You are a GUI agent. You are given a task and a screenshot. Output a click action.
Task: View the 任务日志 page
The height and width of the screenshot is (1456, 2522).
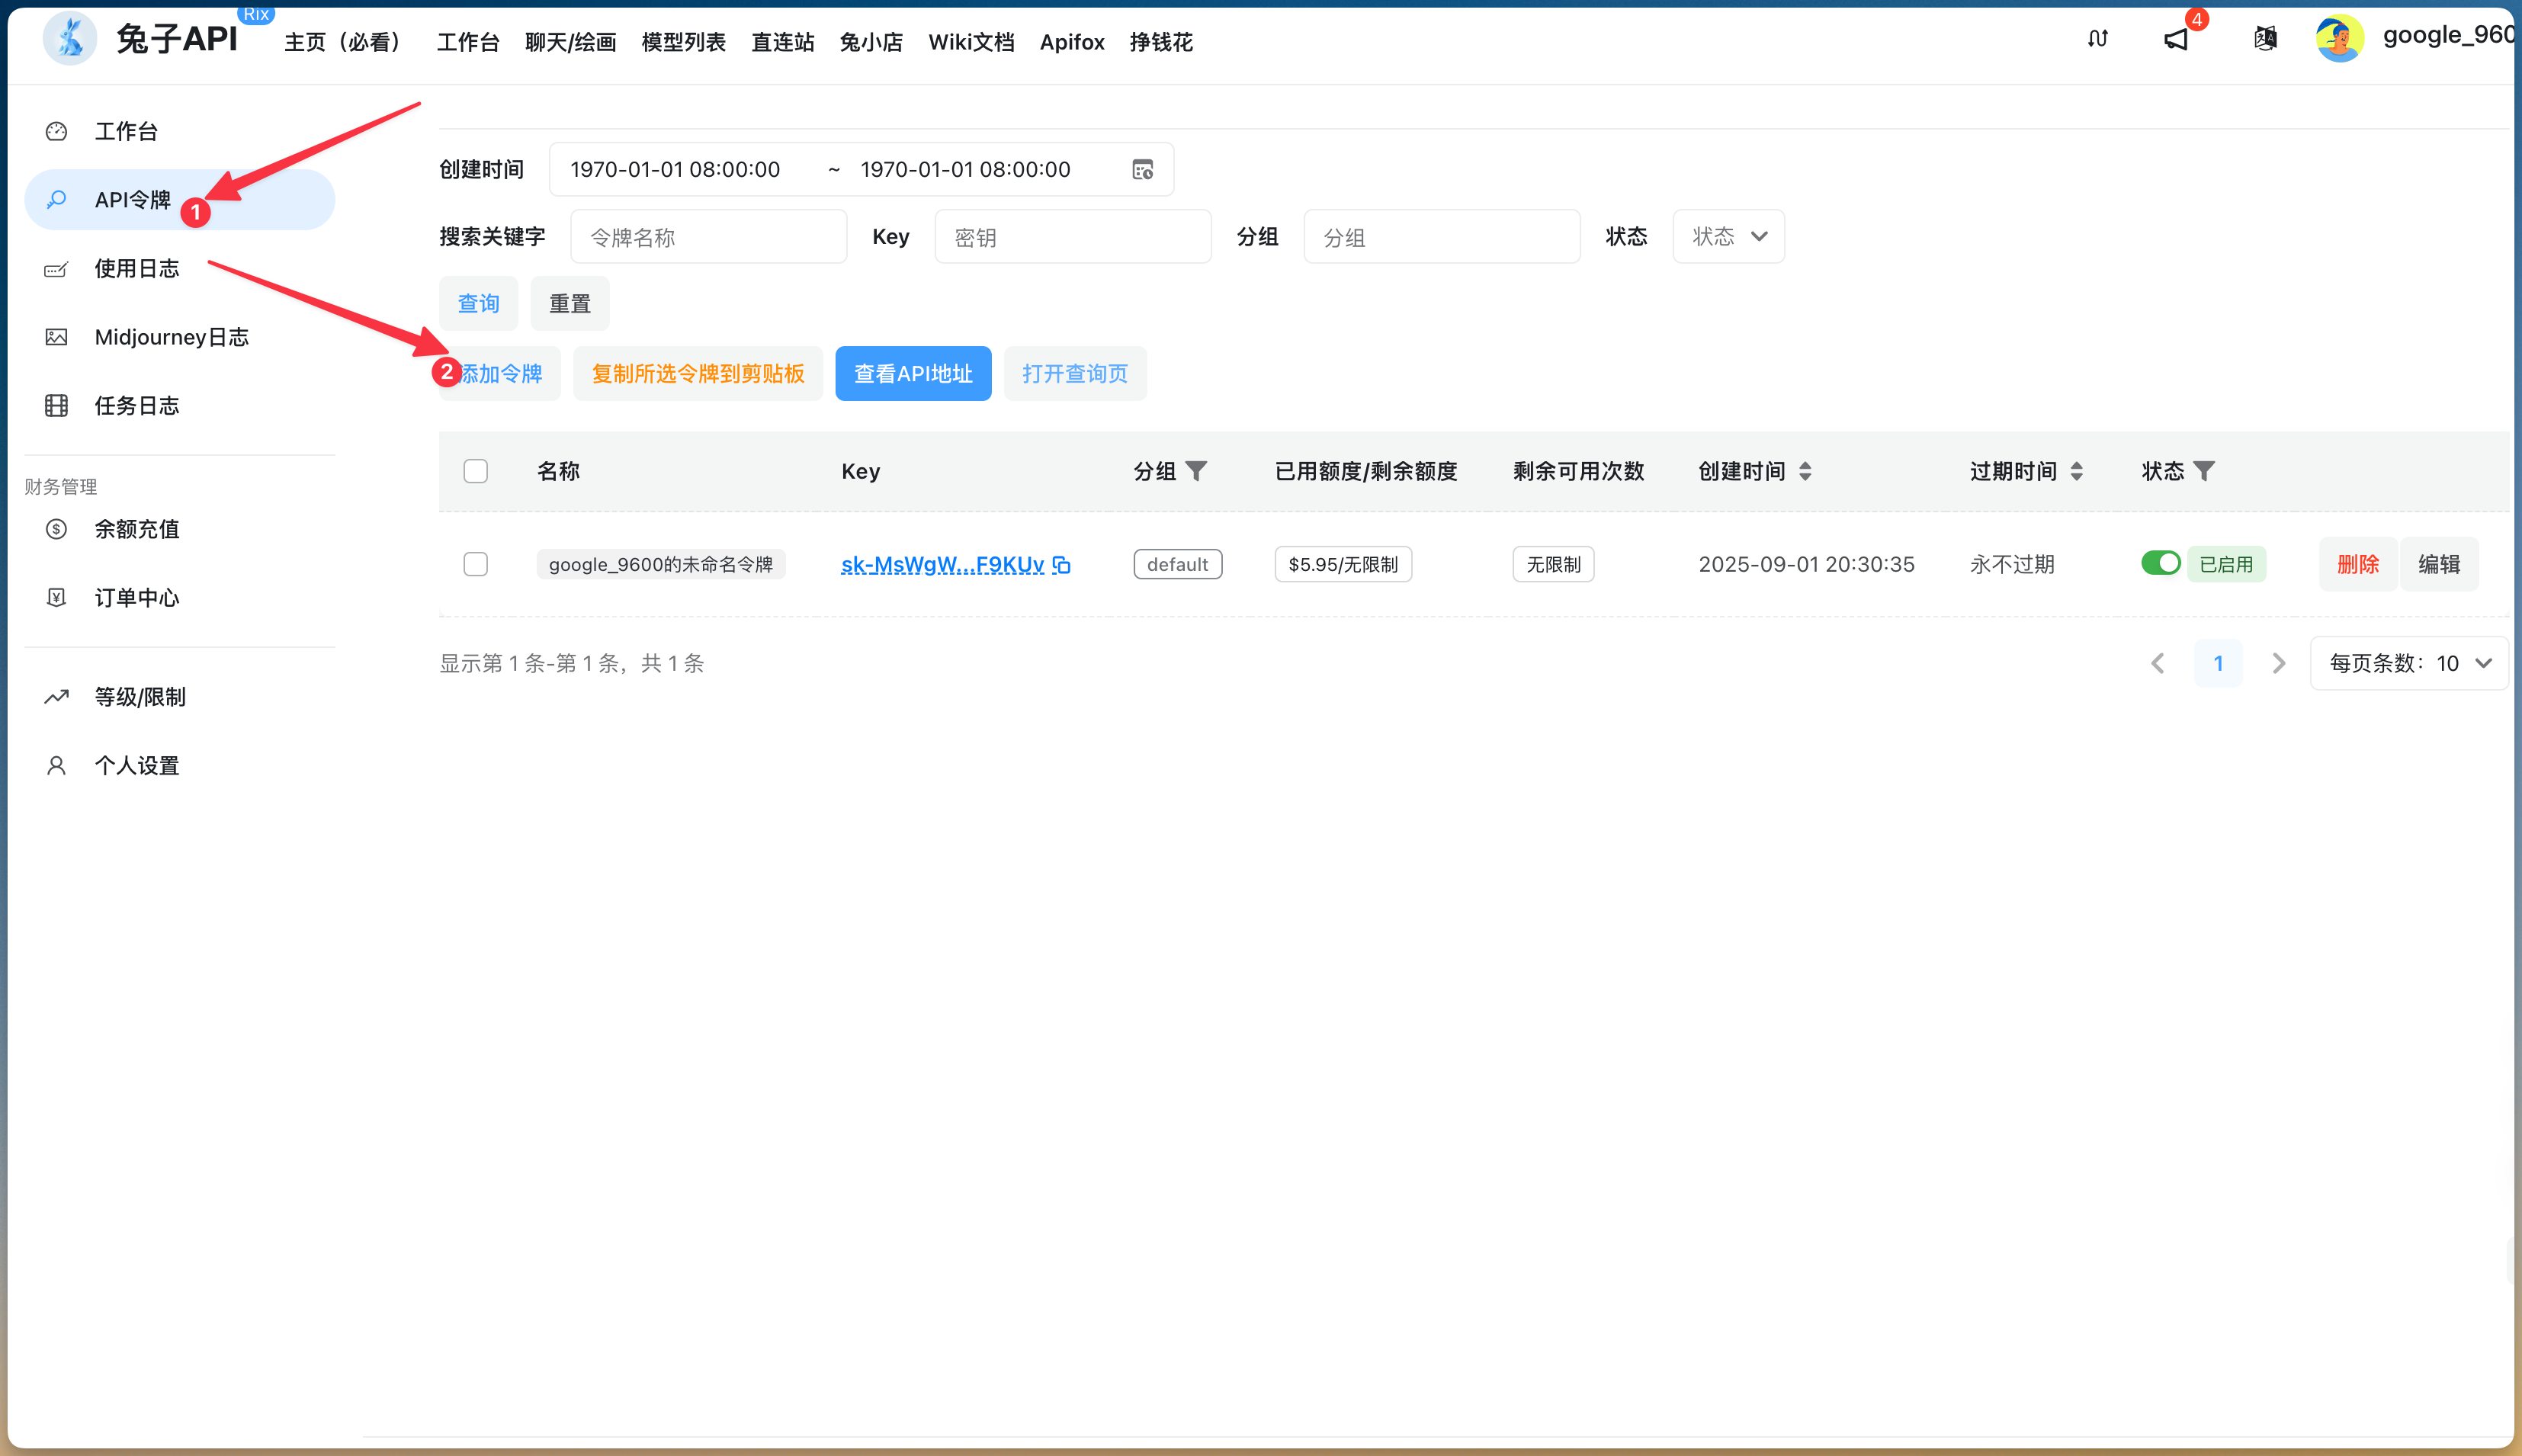137,405
